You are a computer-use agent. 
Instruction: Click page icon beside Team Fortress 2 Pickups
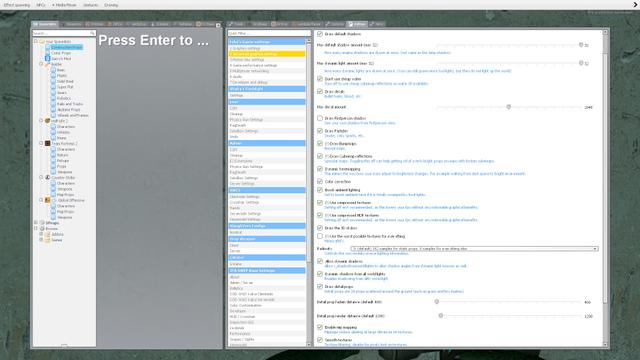53,160
